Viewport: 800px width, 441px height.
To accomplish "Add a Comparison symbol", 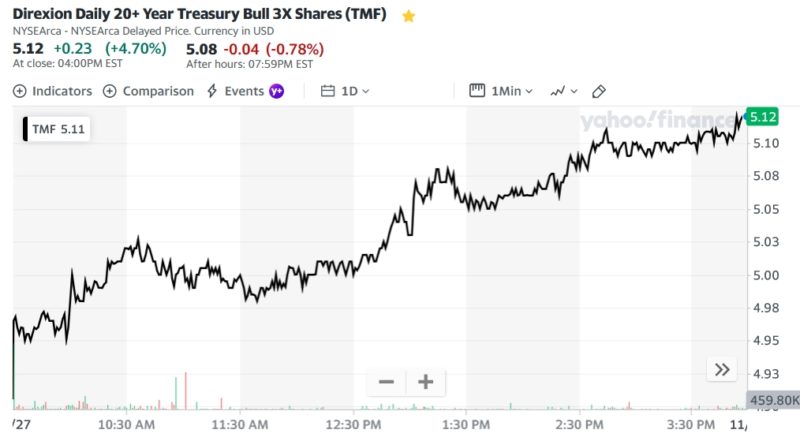I will pyautogui.click(x=148, y=91).
